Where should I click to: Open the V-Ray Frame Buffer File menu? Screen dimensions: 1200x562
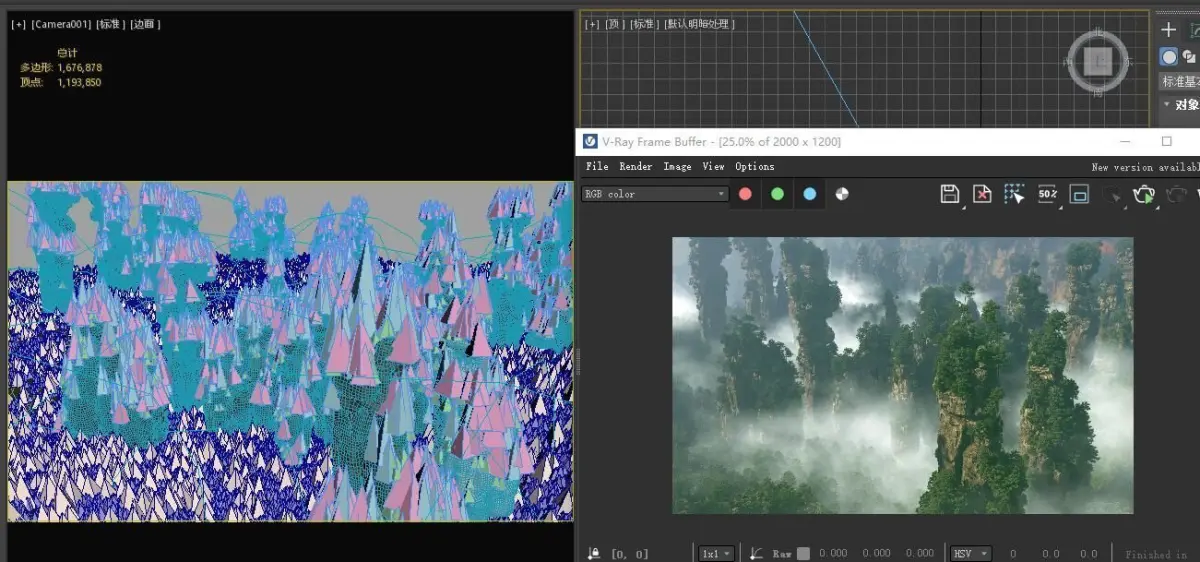coord(597,167)
